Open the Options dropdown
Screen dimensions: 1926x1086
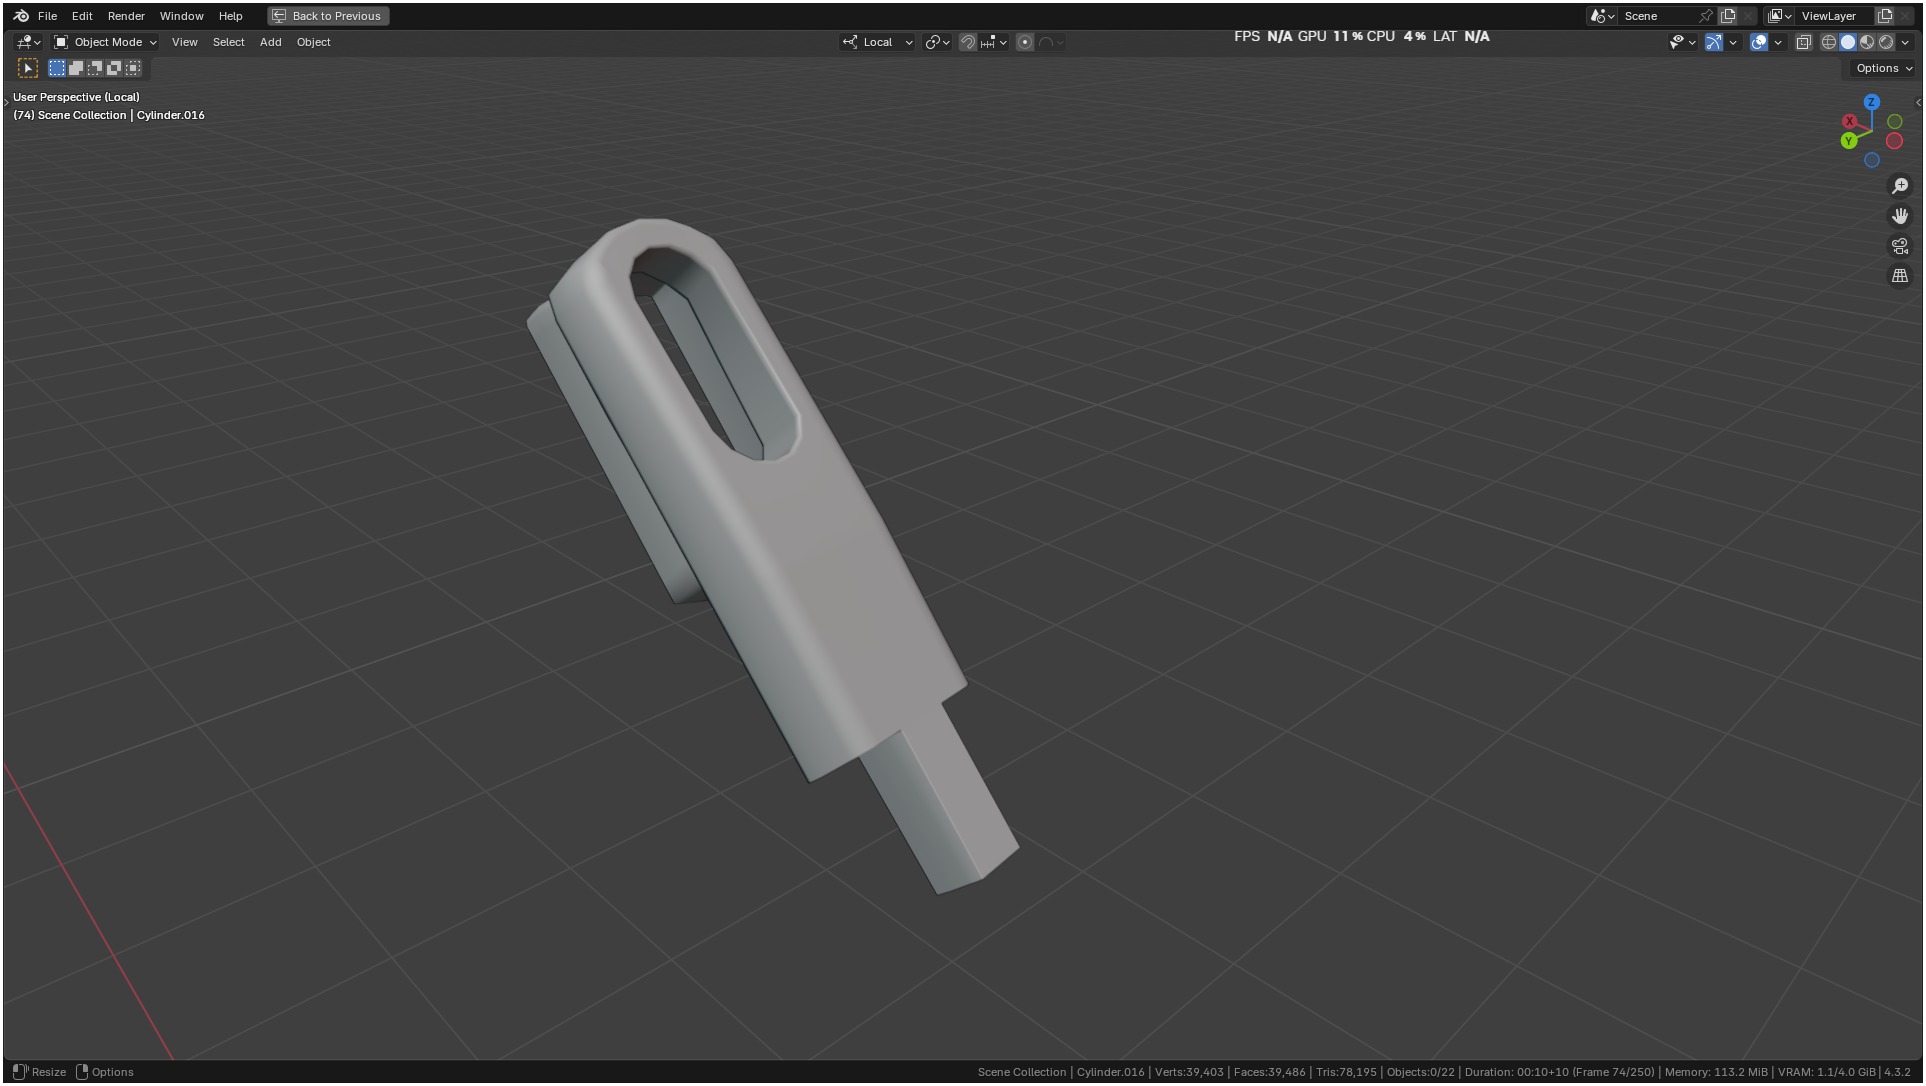coord(1883,68)
